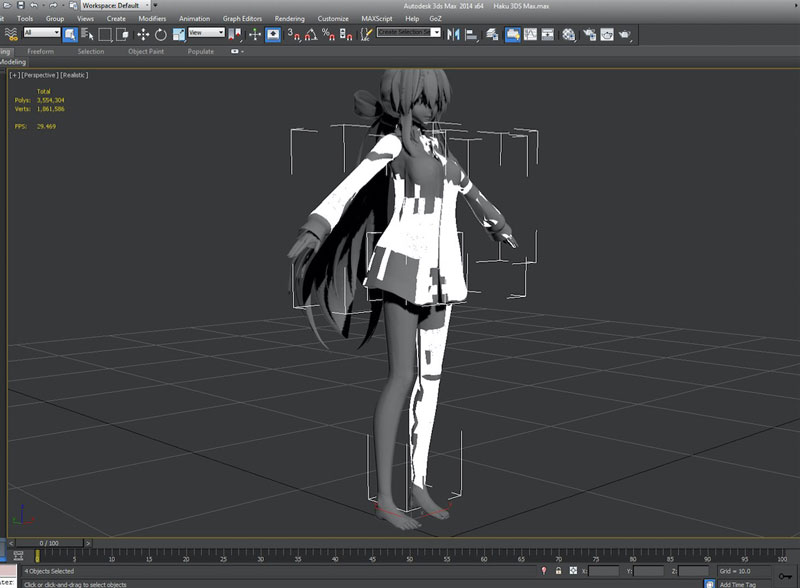
Task: Click the teapot Render Production icon
Action: [x=625, y=34]
